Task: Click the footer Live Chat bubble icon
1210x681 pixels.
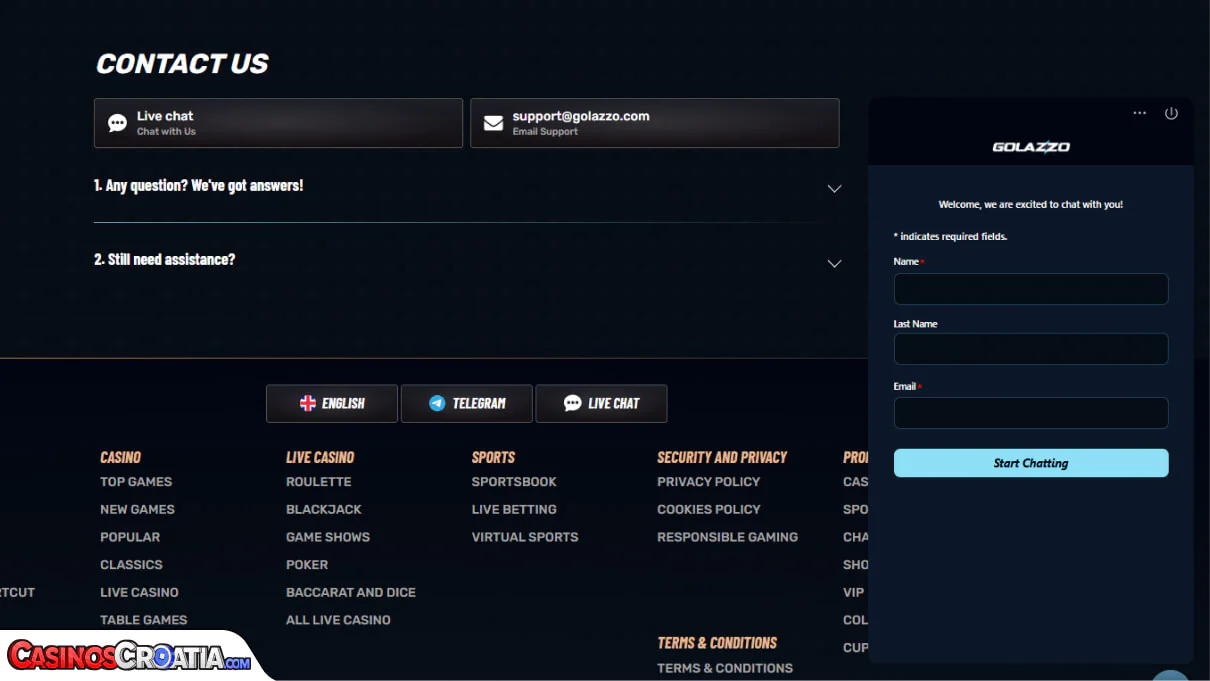Action: [572, 403]
